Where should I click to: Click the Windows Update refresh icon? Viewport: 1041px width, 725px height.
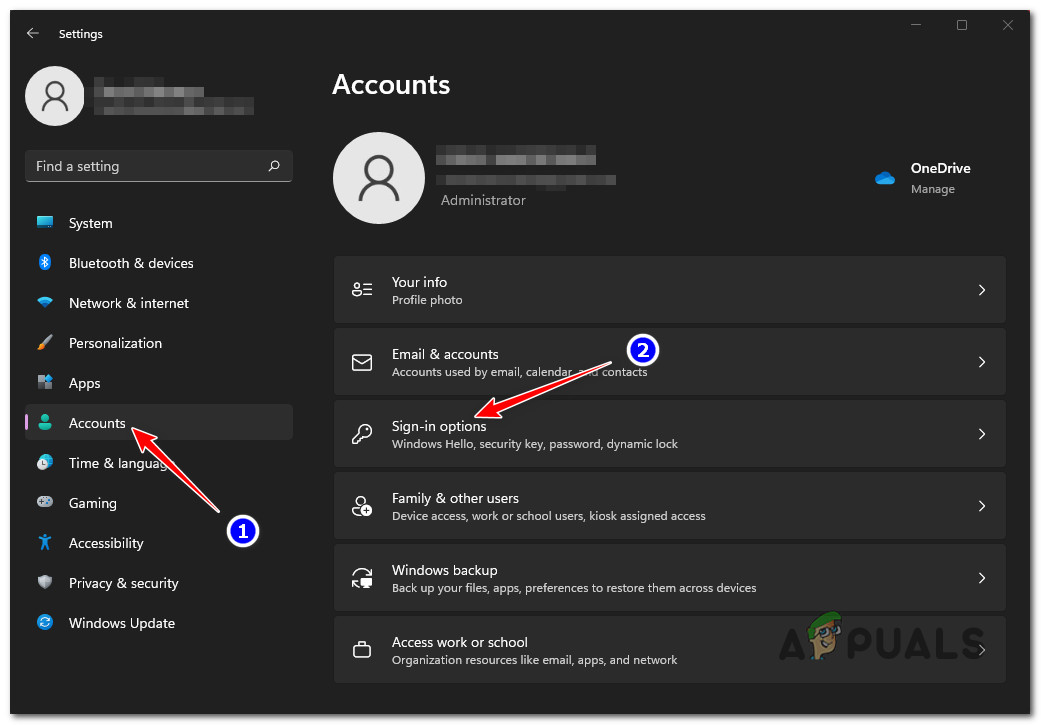pos(45,622)
